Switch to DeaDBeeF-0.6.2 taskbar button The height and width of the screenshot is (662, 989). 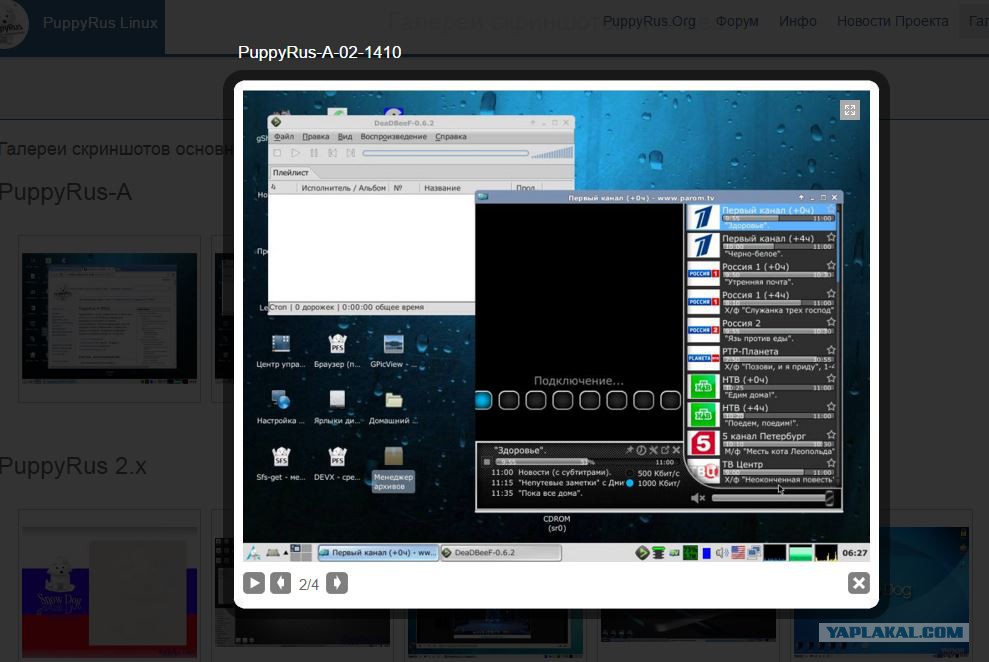(x=500, y=553)
